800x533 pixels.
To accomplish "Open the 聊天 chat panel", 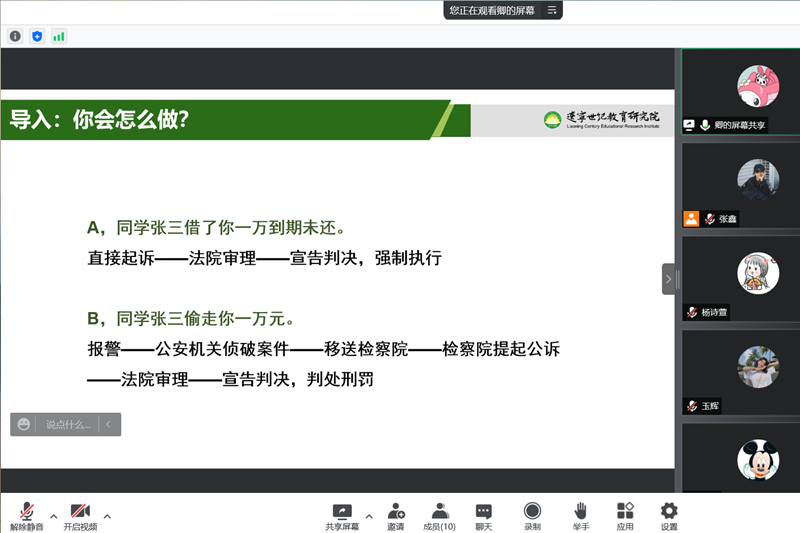I will (x=484, y=515).
